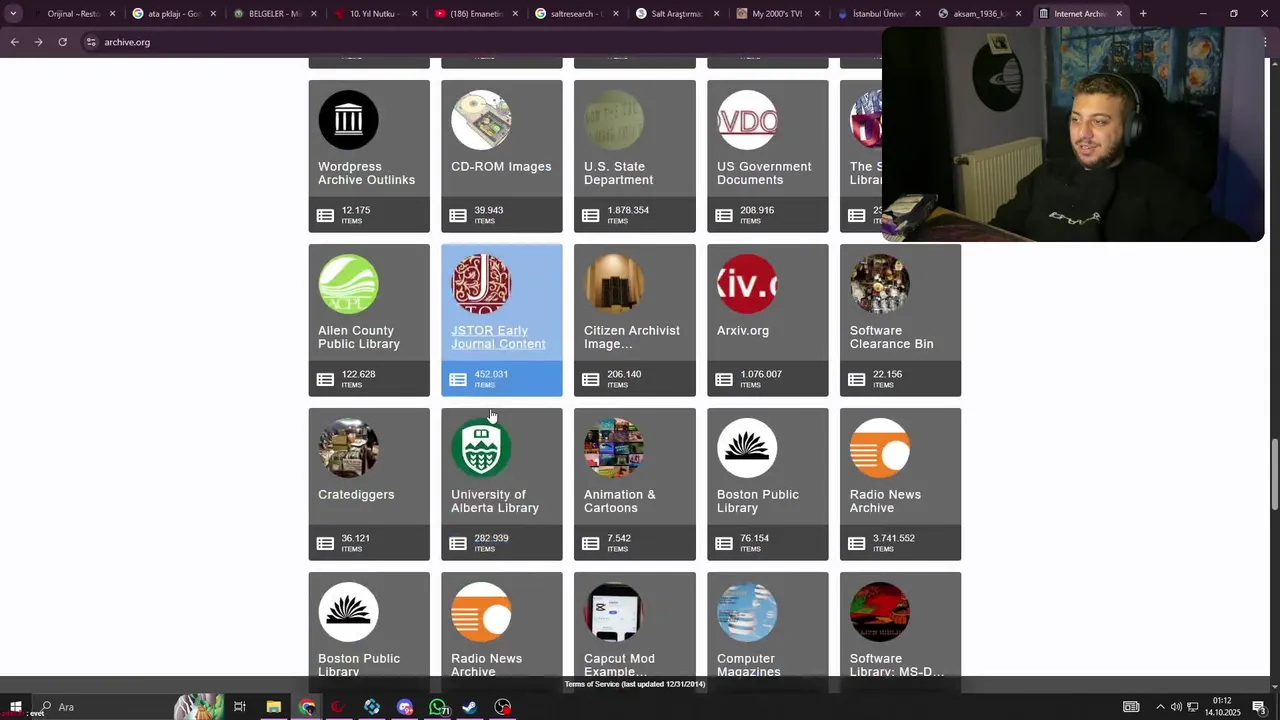
Task: Open WhatsApp from the taskbar
Action: pos(438,707)
